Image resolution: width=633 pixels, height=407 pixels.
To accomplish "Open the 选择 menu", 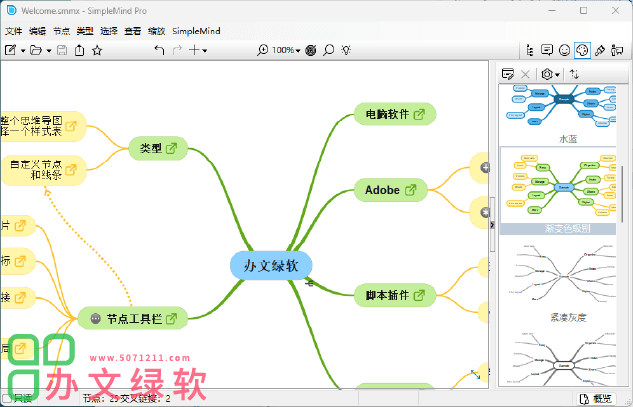I will [x=109, y=31].
